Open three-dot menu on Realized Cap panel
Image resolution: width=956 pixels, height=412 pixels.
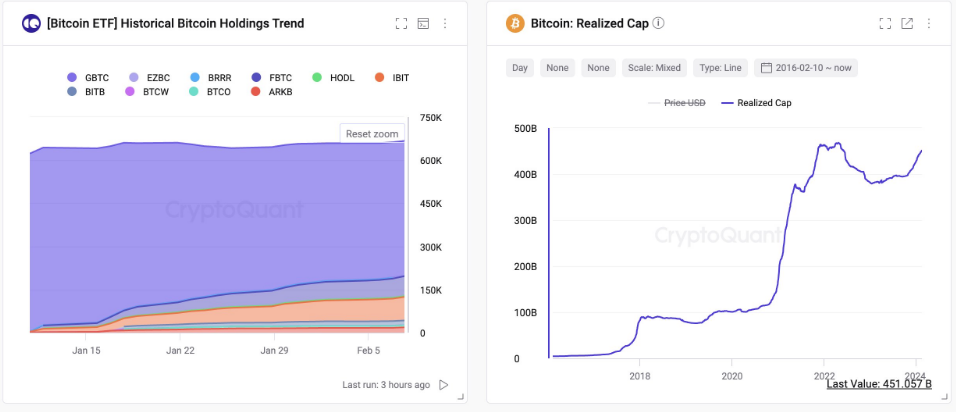click(929, 23)
